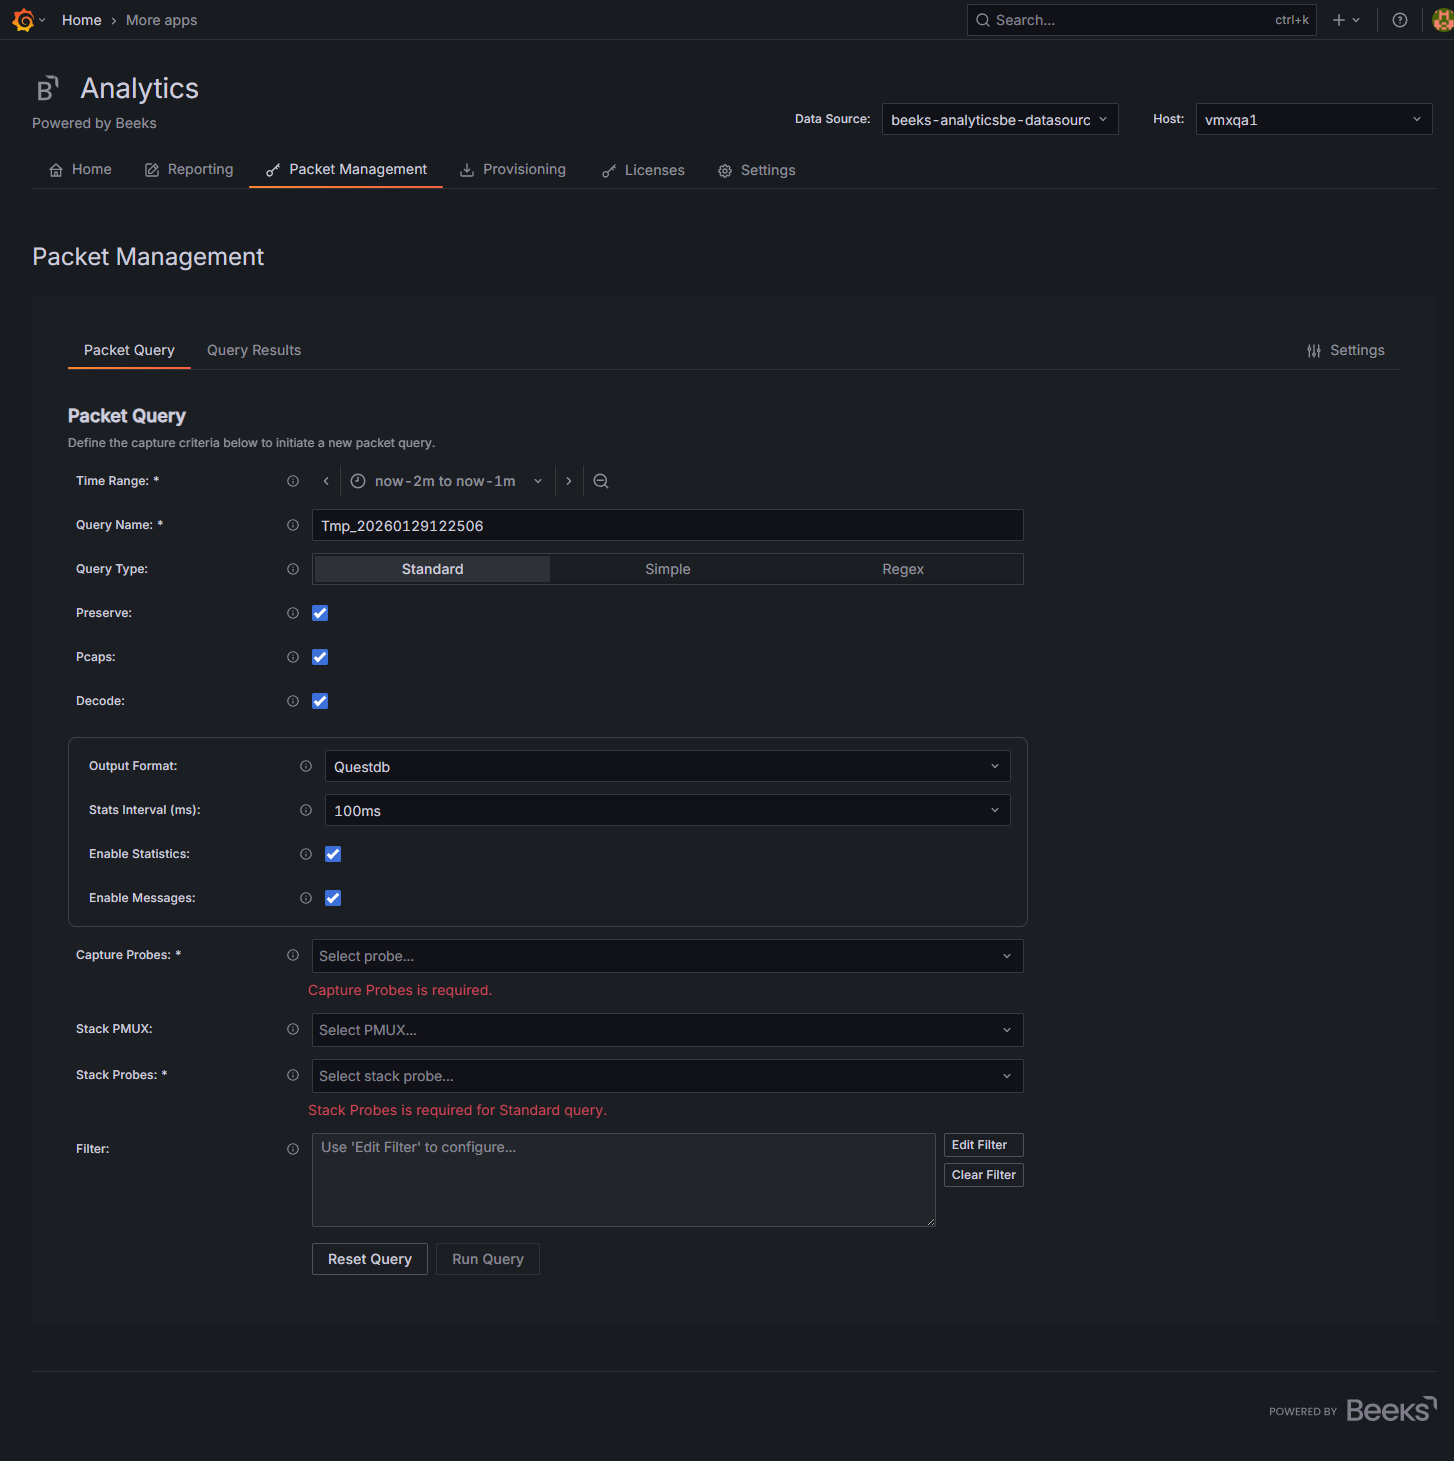Viewport: 1454px width, 1461px height.
Task: Click the zoom out time range icon
Action: [x=601, y=481]
